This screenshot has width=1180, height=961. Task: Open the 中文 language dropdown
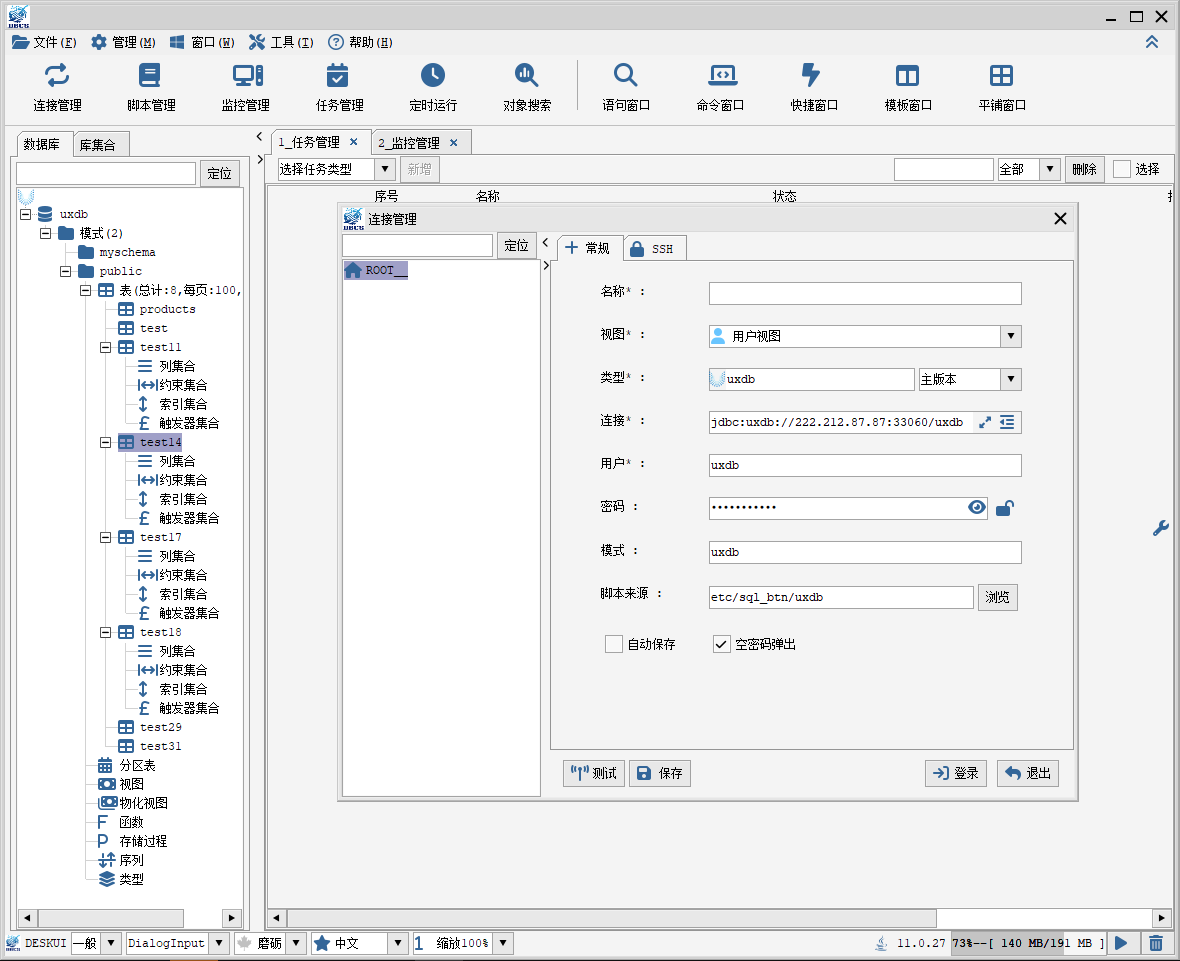coord(397,943)
